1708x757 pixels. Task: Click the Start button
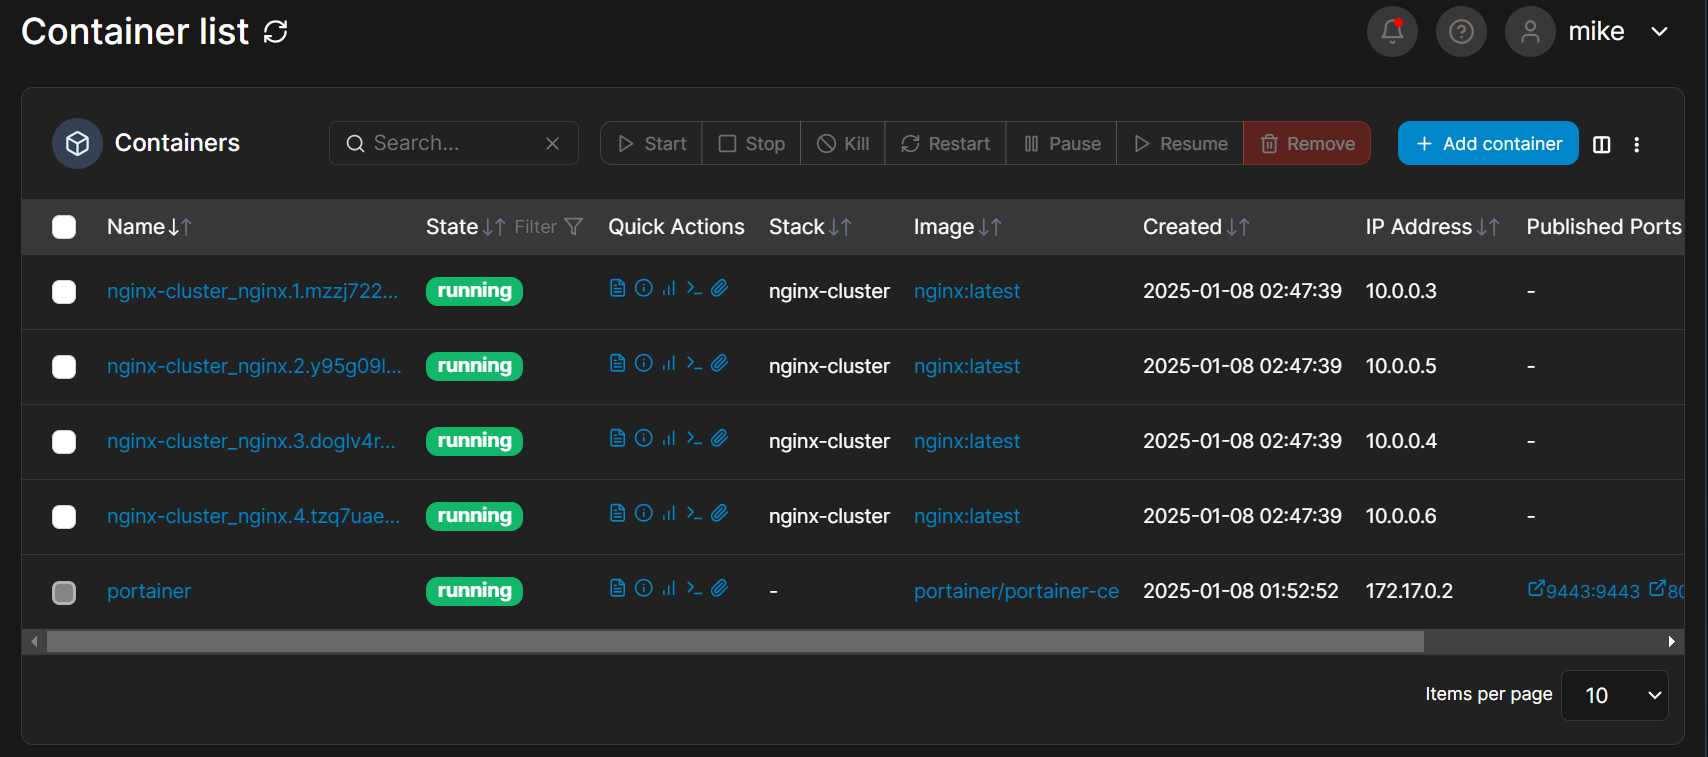point(652,144)
